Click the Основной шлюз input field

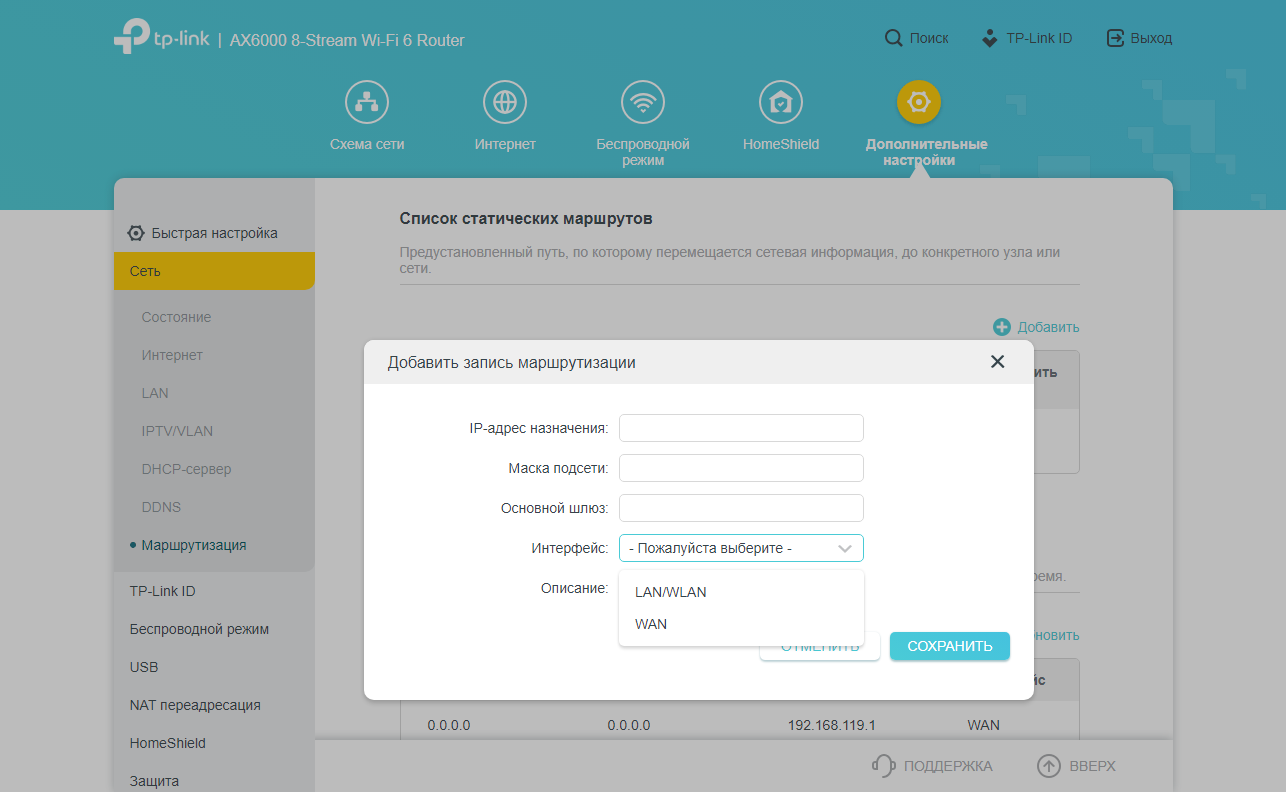[x=741, y=508]
